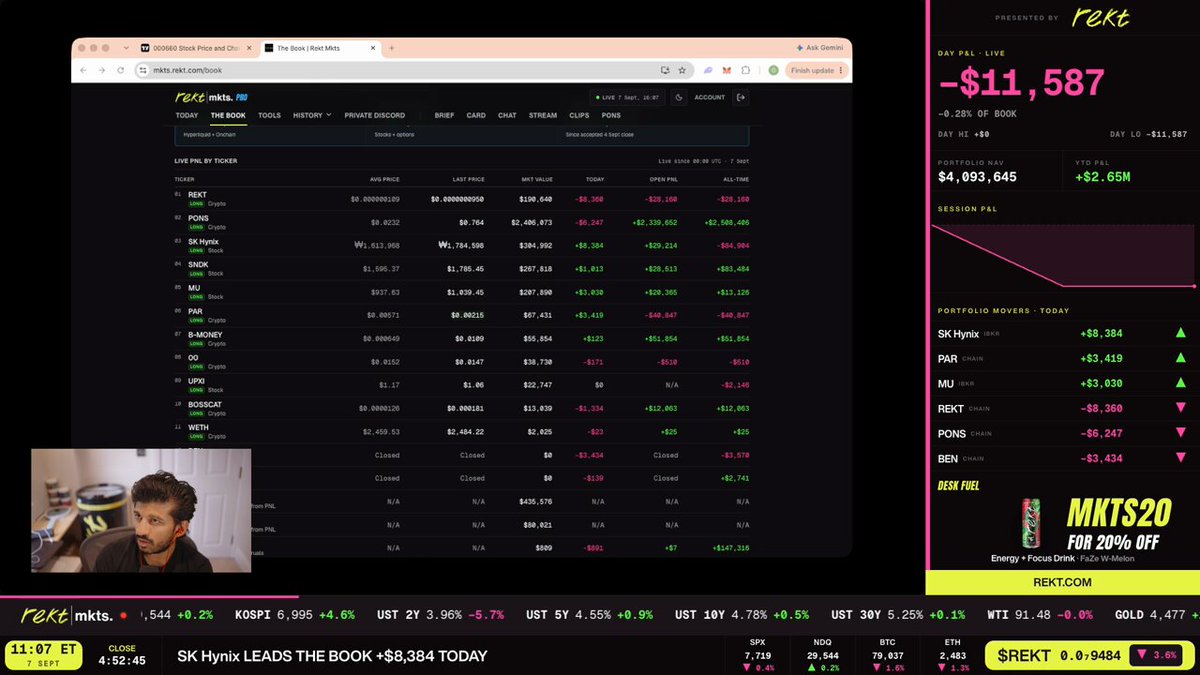Select the PONS ticker row name
The image size is (1200, 675).
coord(198,217)
